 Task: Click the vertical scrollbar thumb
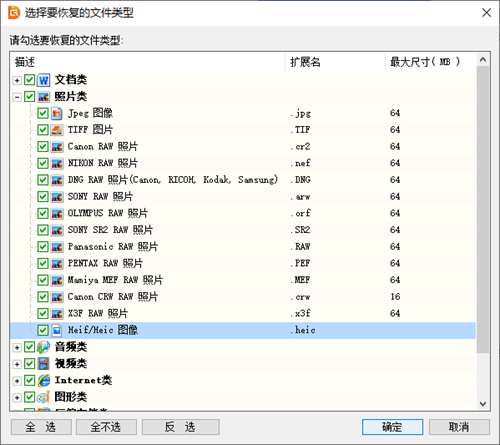tap(483, 209)
